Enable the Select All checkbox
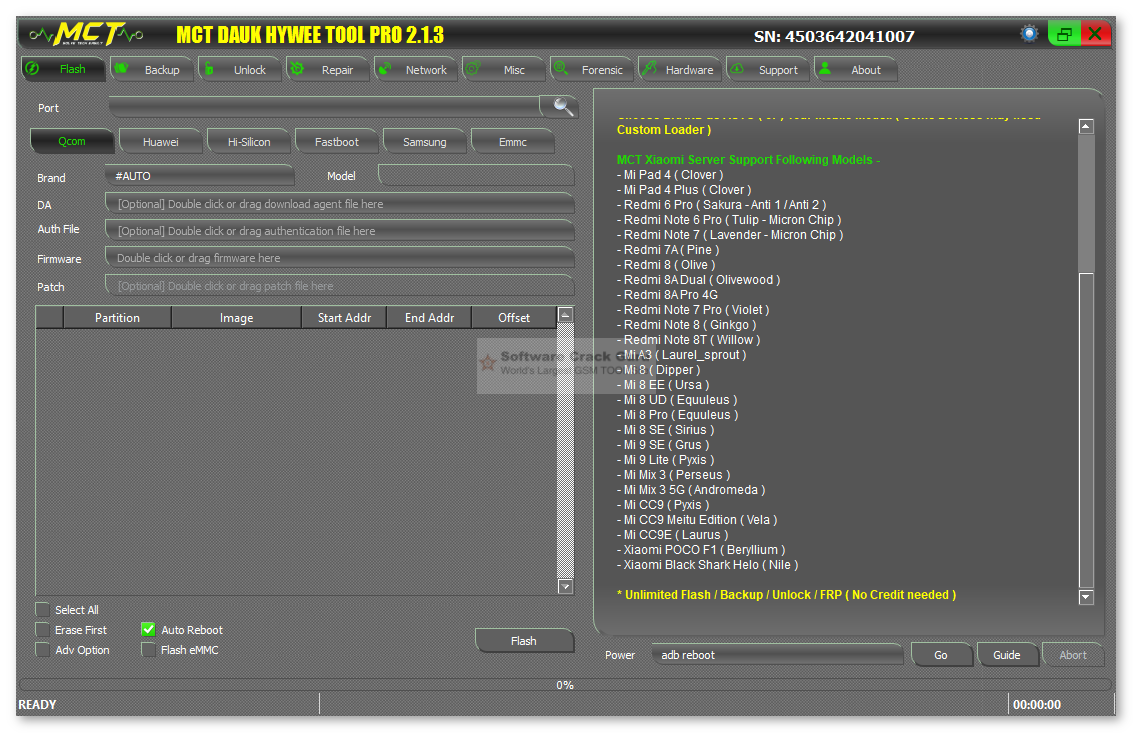Screen dimensions: 1133x733 click(x=43, y=609)
